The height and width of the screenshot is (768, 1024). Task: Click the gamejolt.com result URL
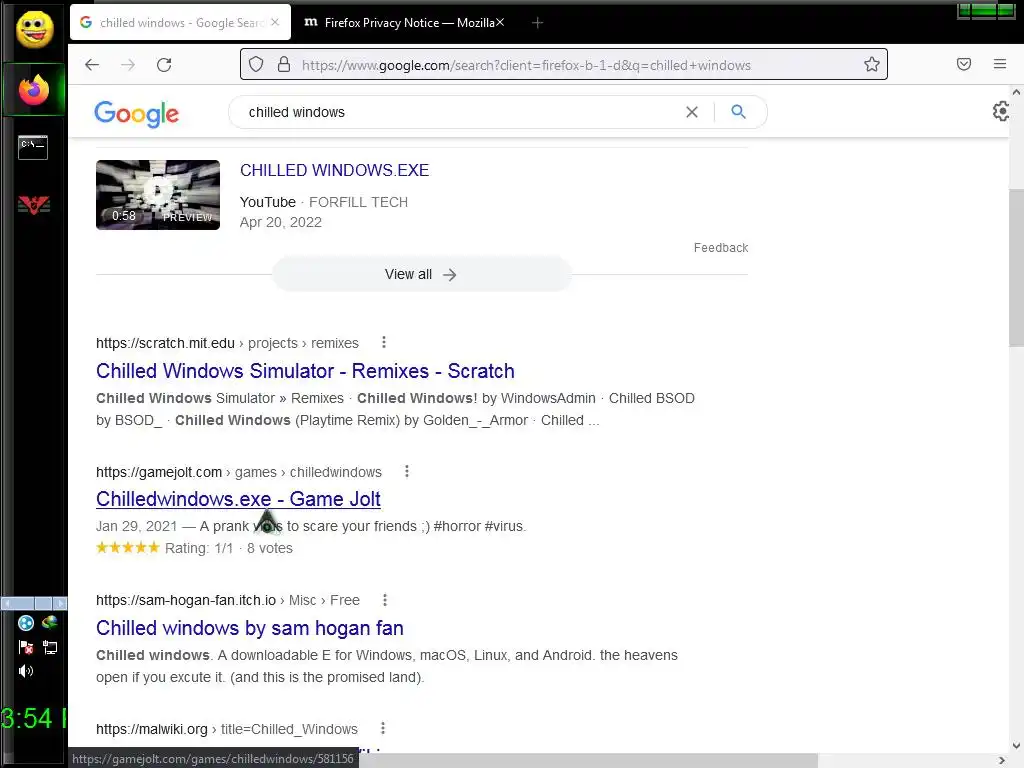pos(239,472)
